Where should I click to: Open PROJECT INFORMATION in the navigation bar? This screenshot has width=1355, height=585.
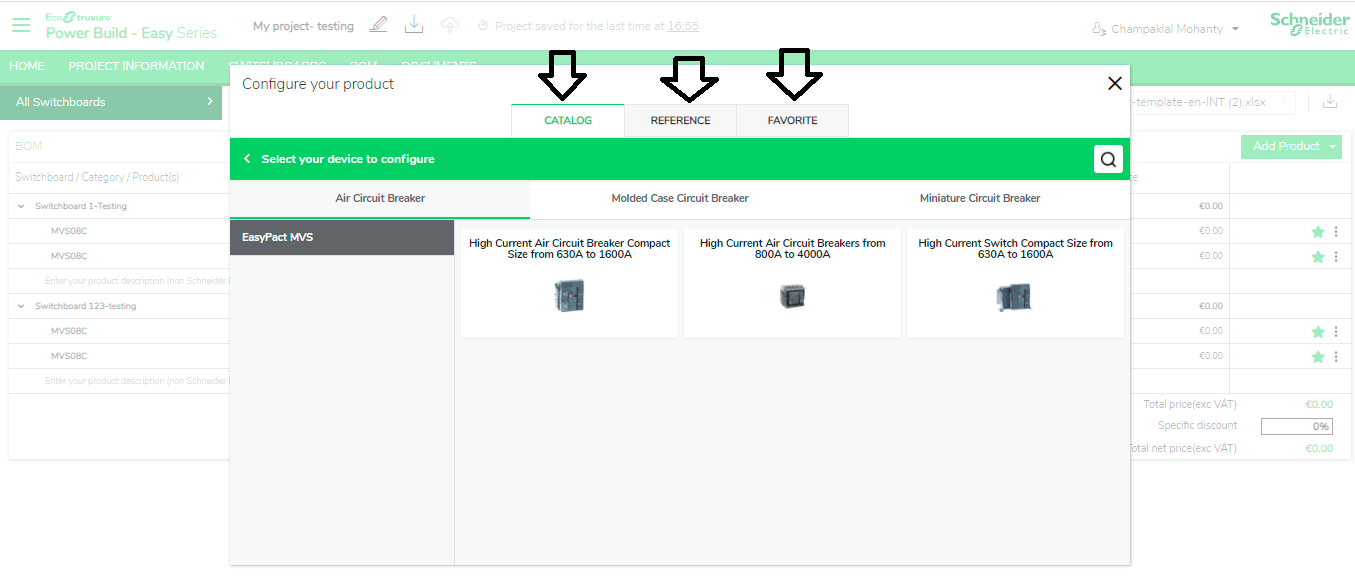point(136,66)
